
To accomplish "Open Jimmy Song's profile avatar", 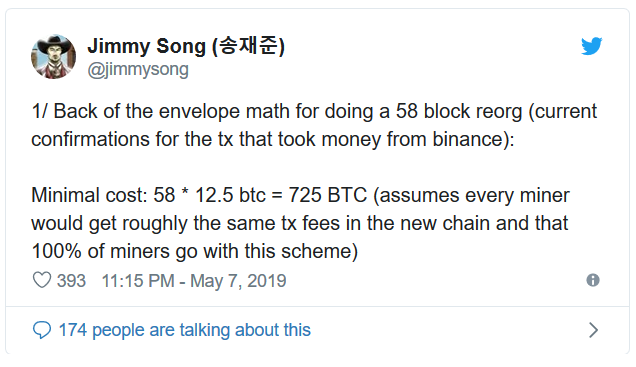I will [54, 56].
